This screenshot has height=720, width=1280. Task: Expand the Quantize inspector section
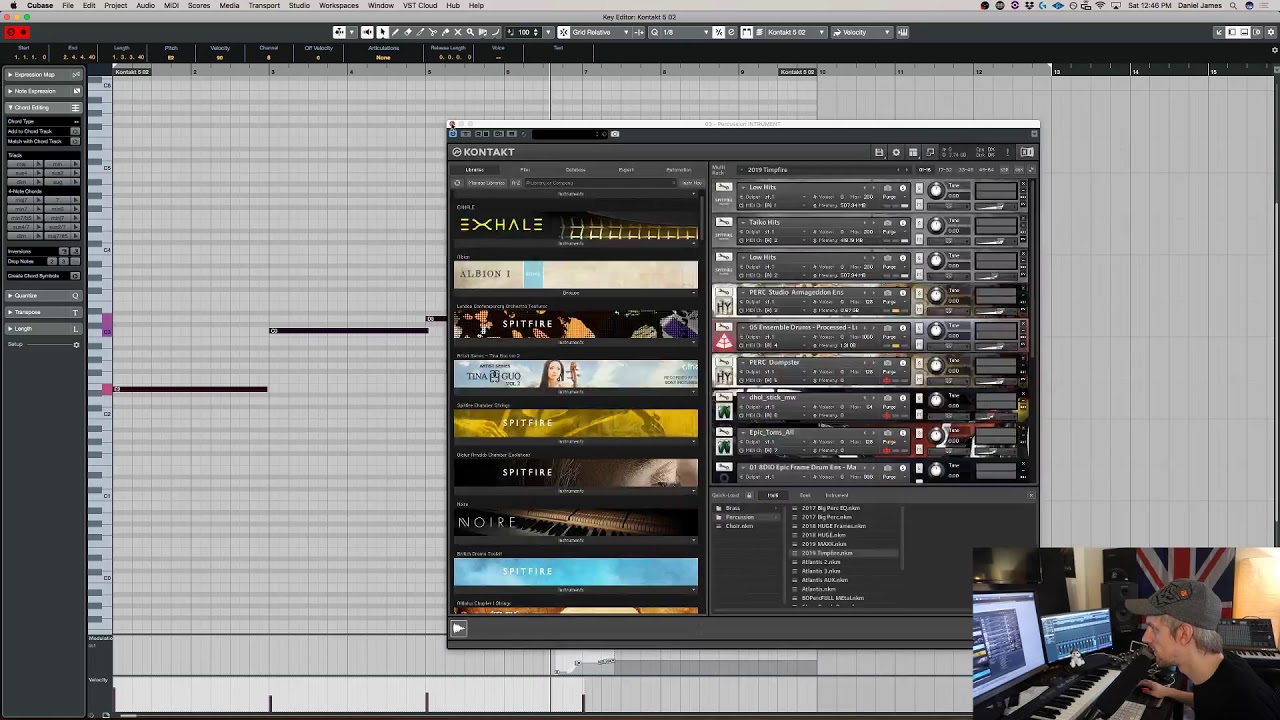click(x=44, y=295)
